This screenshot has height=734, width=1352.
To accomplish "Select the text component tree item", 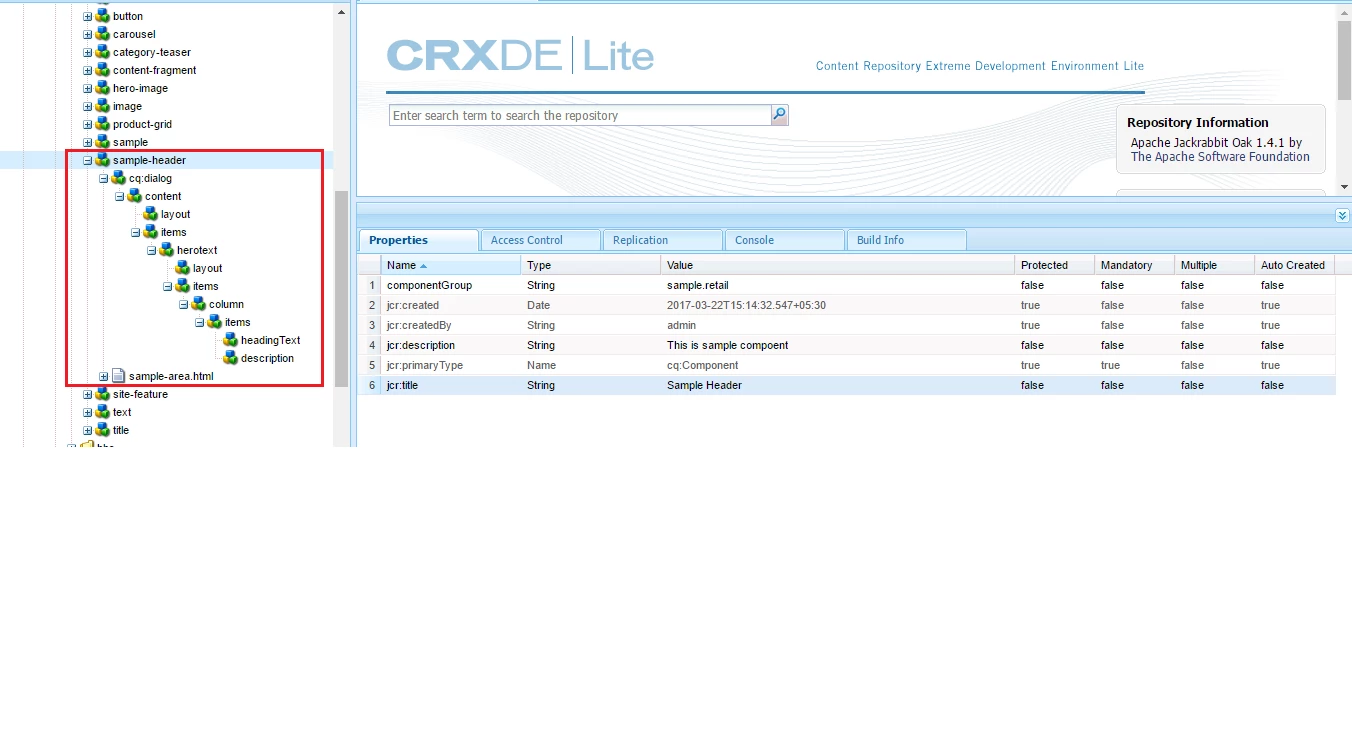I will [122, 412].
